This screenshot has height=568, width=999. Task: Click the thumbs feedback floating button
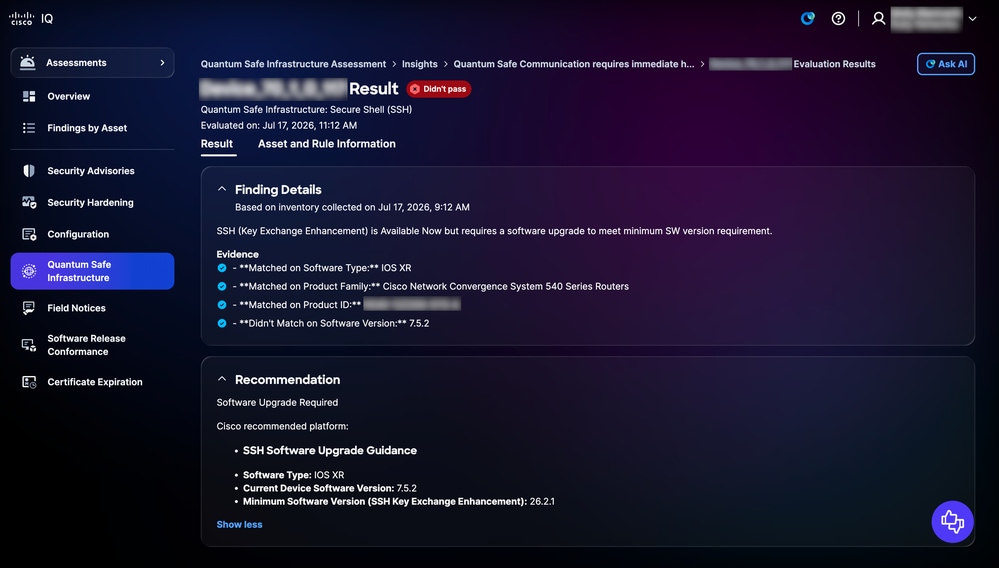click(x=952, y=522)
